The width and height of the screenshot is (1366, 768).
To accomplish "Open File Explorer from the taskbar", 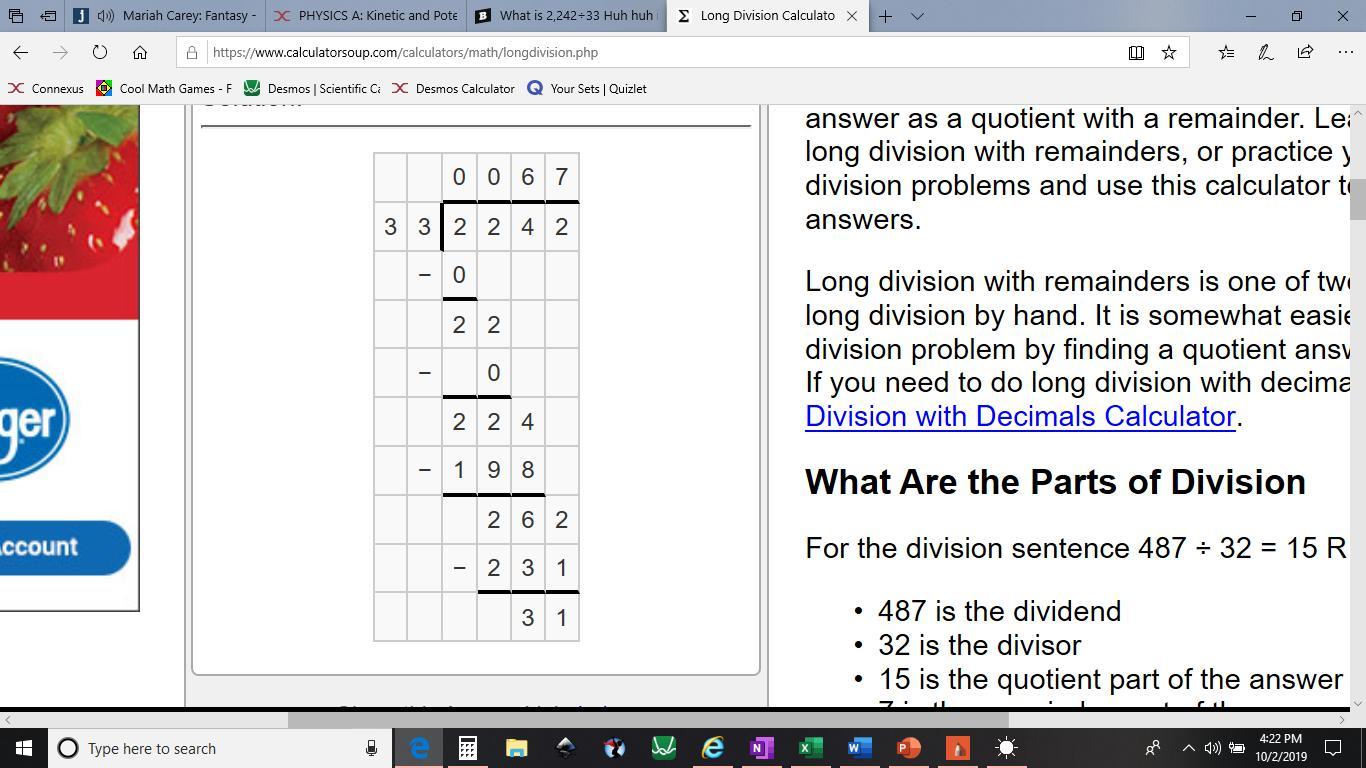I will [517, 748].
